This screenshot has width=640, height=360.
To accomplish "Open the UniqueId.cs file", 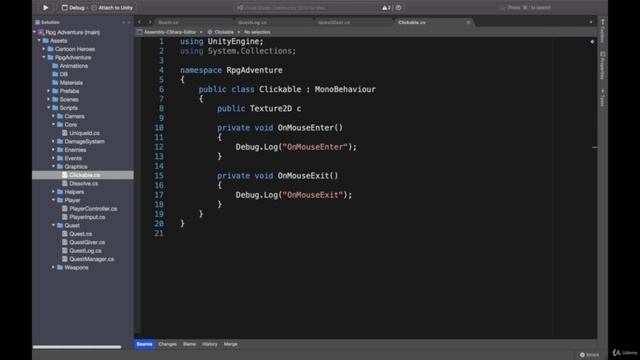I will [x=80, y=133].
